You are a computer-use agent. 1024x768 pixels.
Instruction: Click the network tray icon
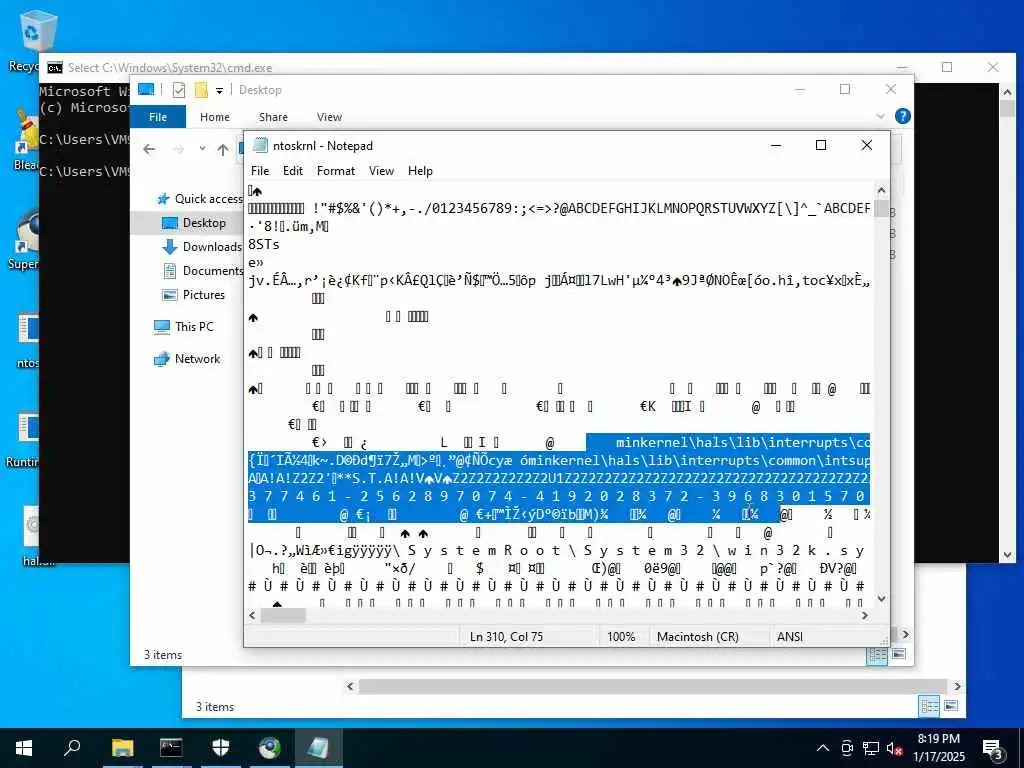coord(871,748)
